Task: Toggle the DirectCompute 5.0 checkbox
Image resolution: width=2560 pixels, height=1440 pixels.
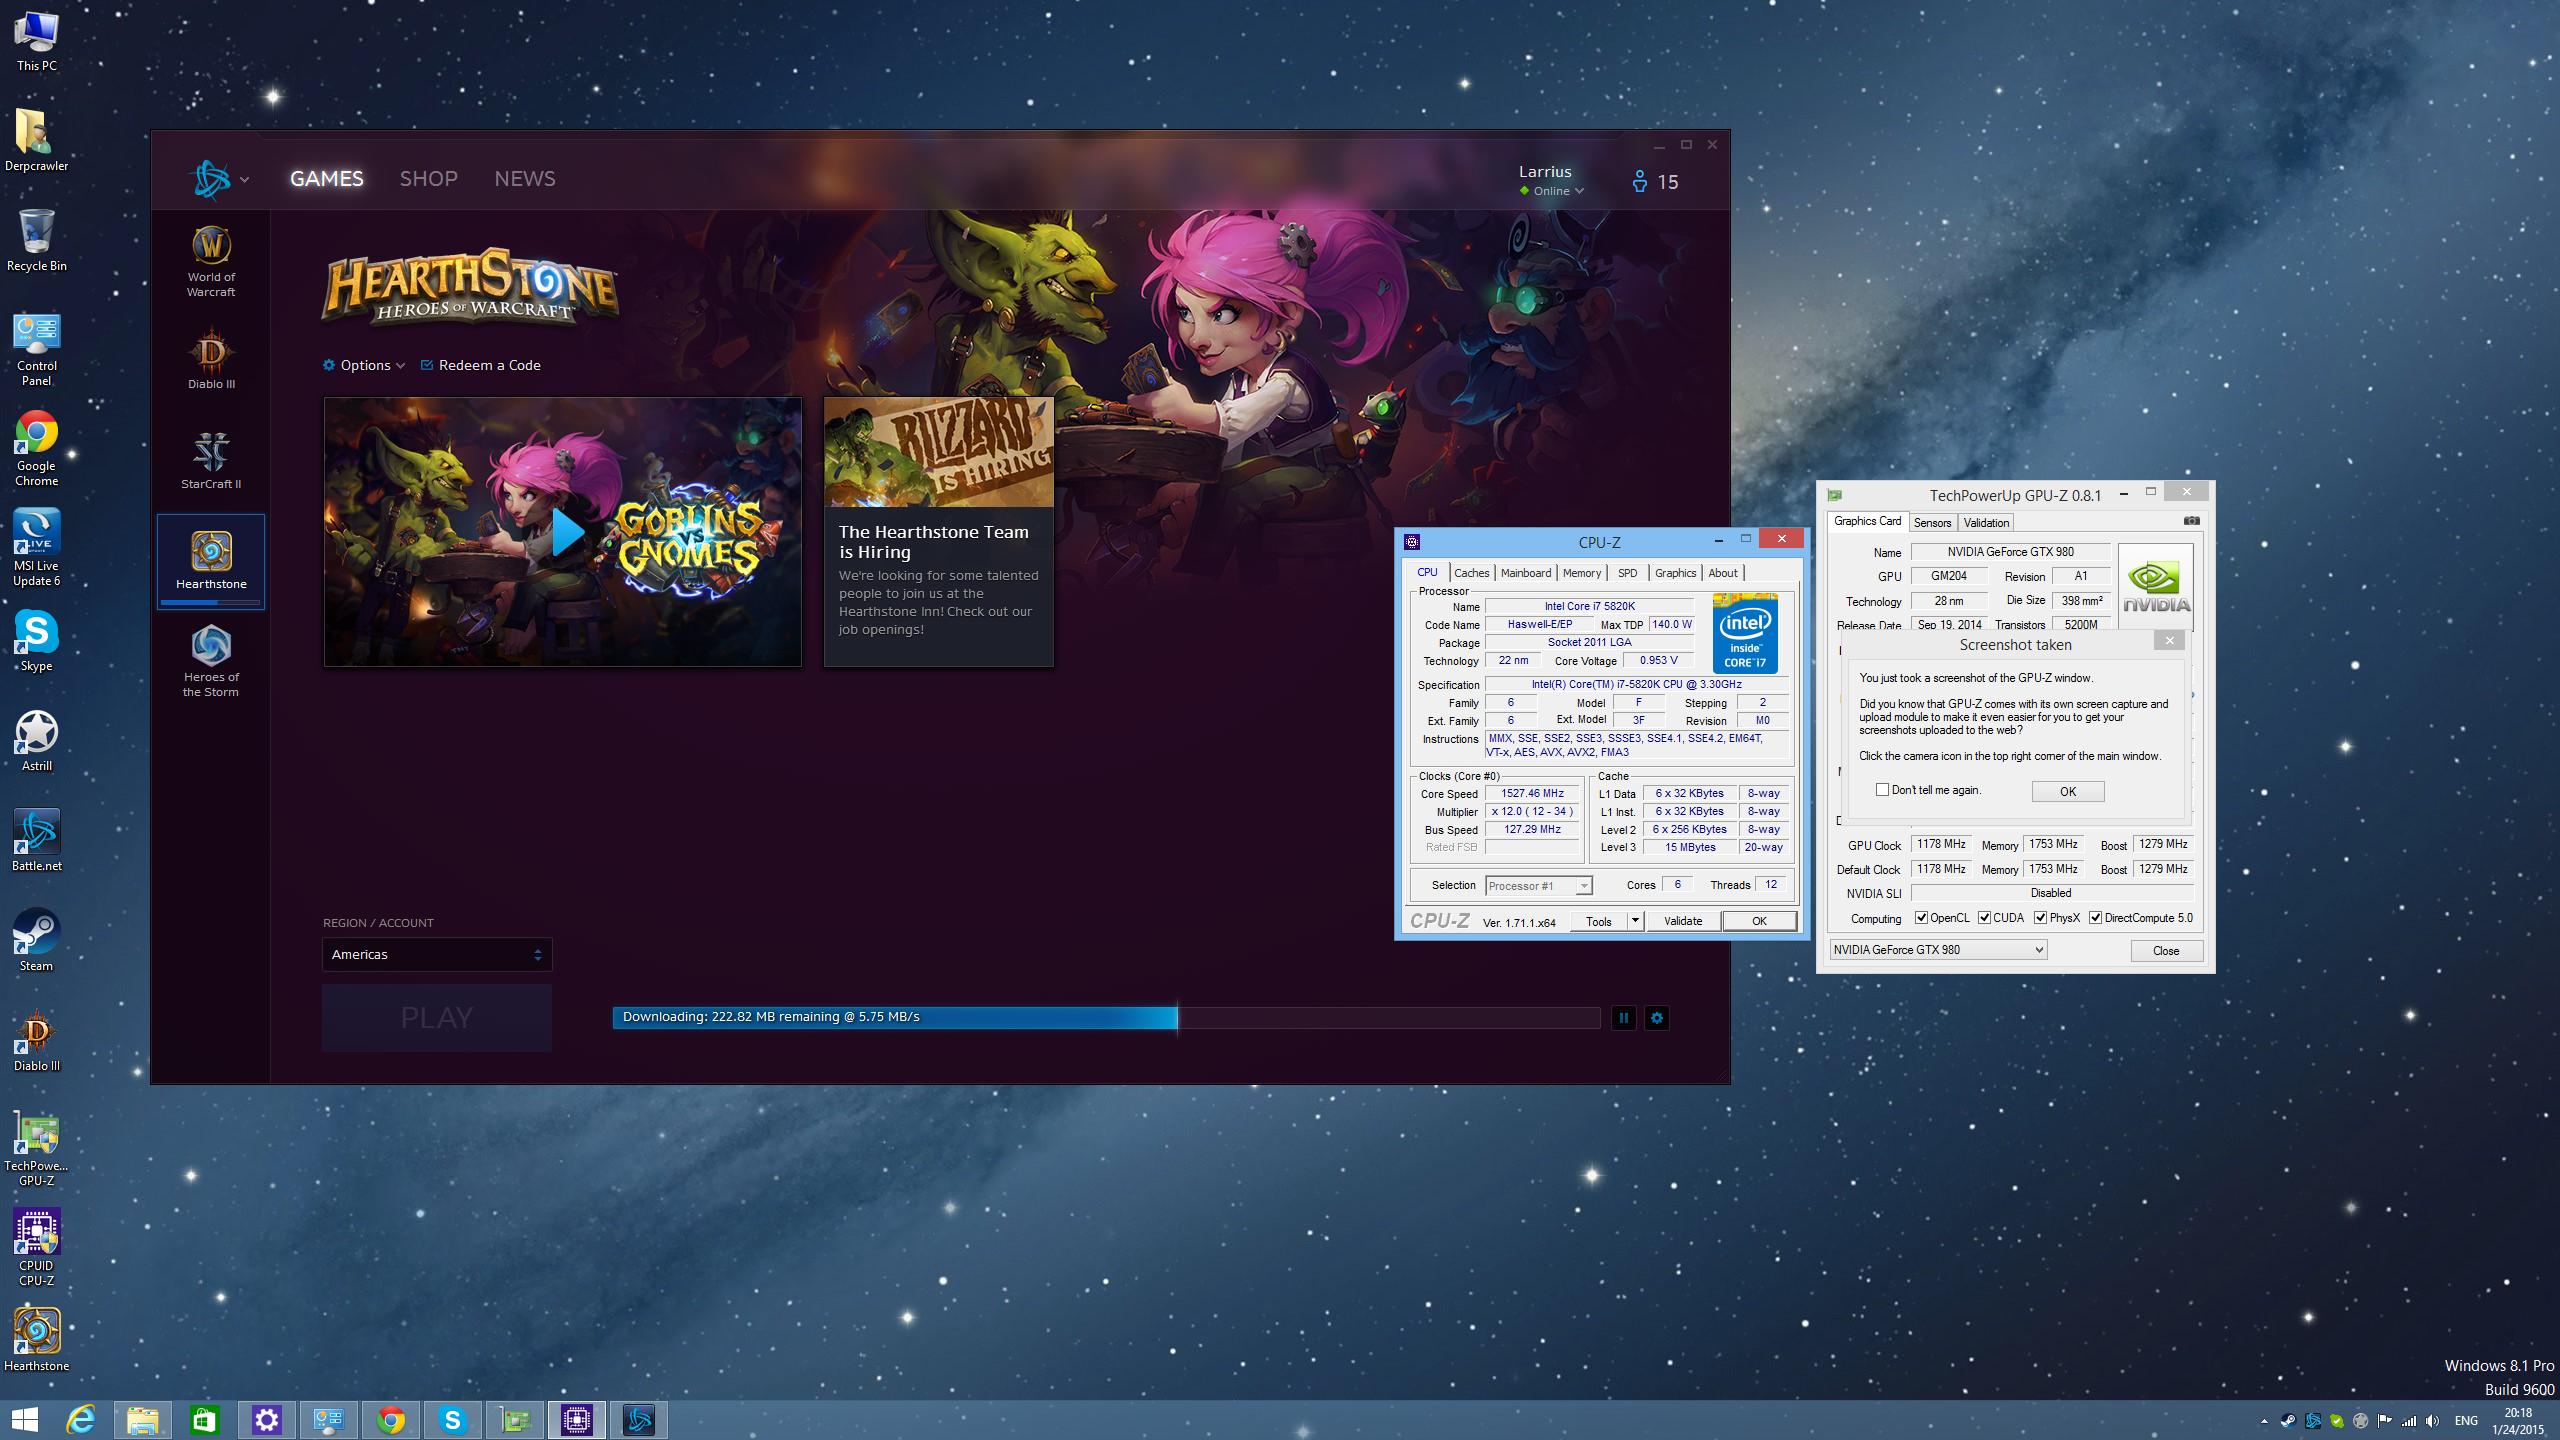Action: 2095,918
